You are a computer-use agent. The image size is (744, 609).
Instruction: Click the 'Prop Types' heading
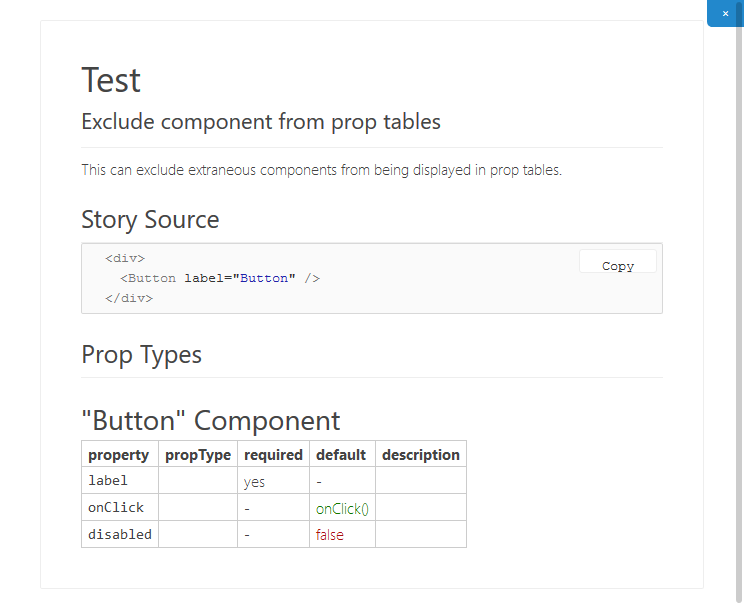[x=141, y=355]
